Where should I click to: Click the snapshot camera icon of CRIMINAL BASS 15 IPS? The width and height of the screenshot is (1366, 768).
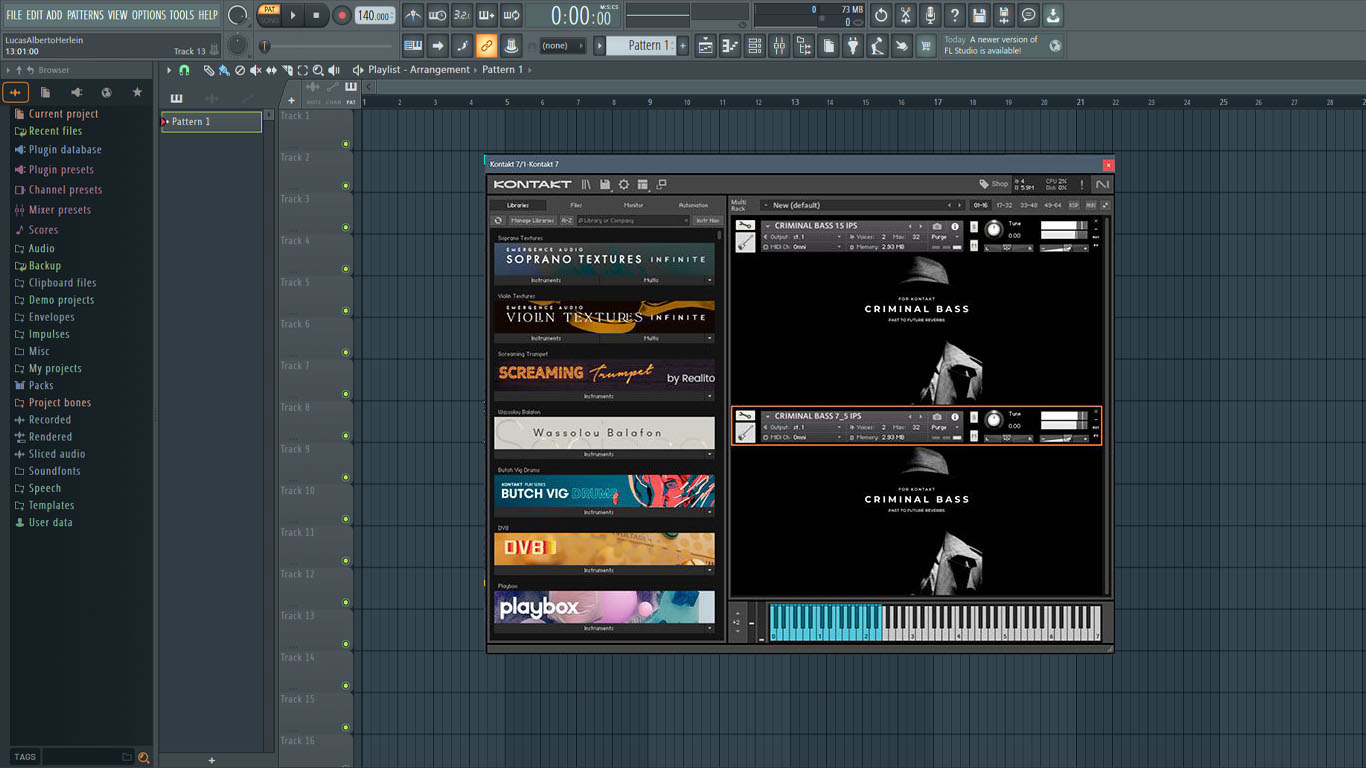[x=937, y=226]
